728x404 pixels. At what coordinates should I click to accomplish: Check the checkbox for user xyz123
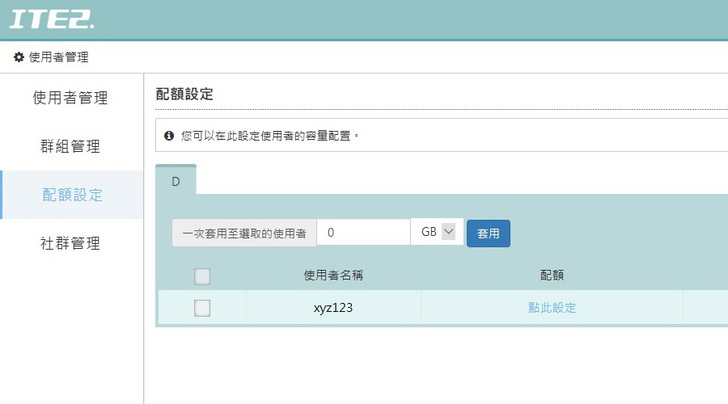tap(202, 308)
